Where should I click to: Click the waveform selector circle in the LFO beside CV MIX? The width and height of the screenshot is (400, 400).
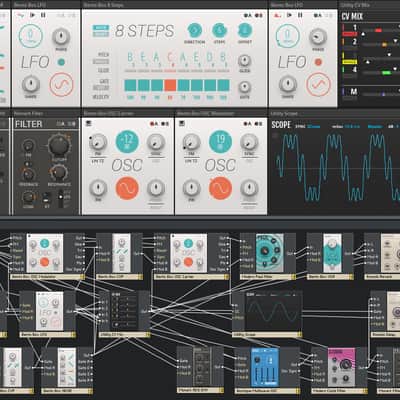point(318,84)
